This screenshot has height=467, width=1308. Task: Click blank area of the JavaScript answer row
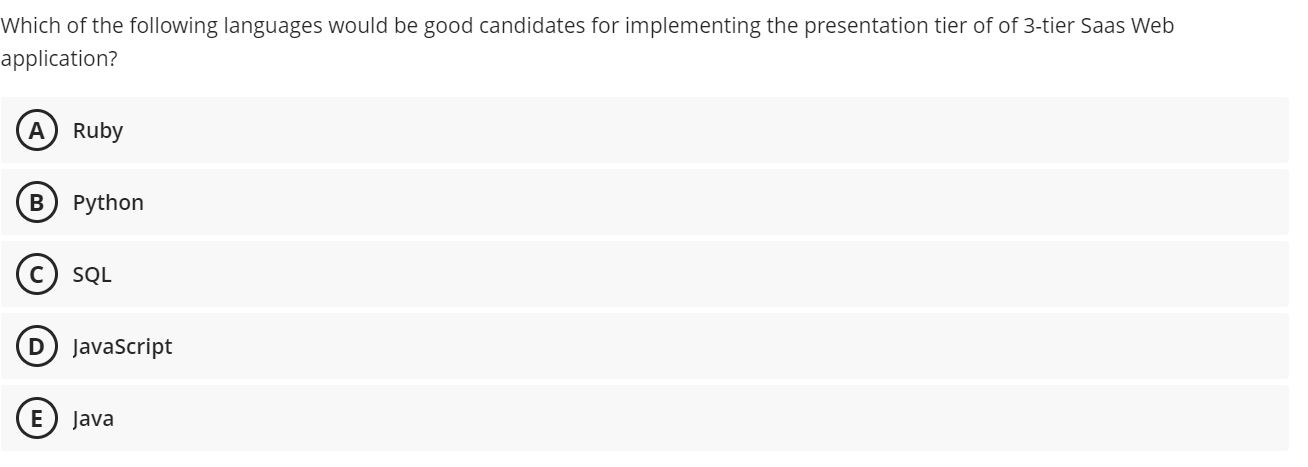coord(700,346)
